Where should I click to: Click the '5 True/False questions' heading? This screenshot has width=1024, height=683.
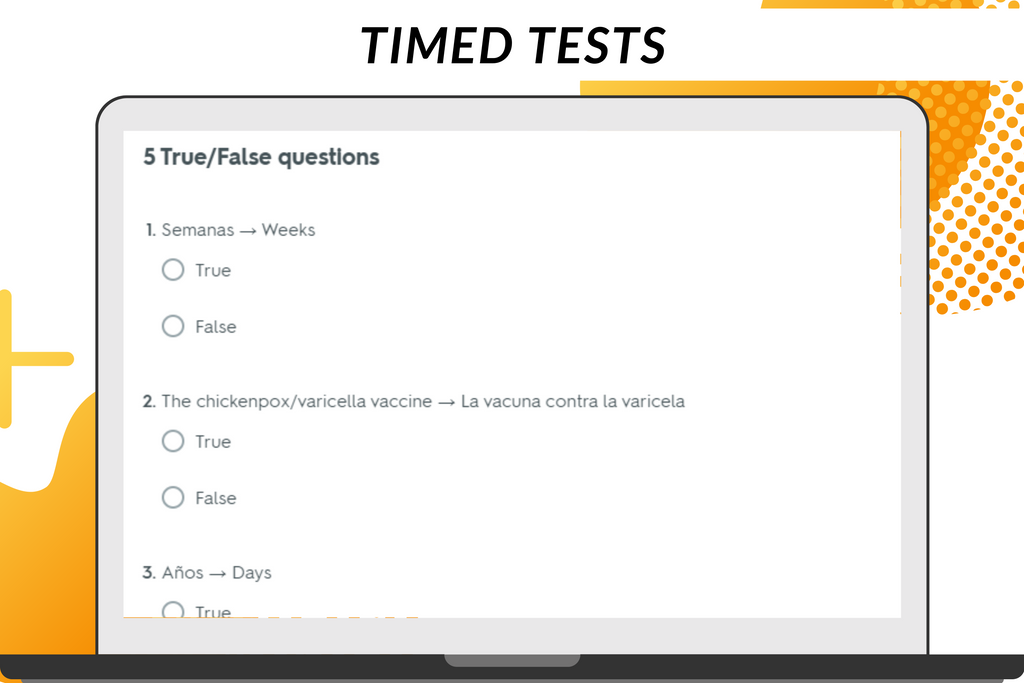pyautogui.click(x=261, y=157)
